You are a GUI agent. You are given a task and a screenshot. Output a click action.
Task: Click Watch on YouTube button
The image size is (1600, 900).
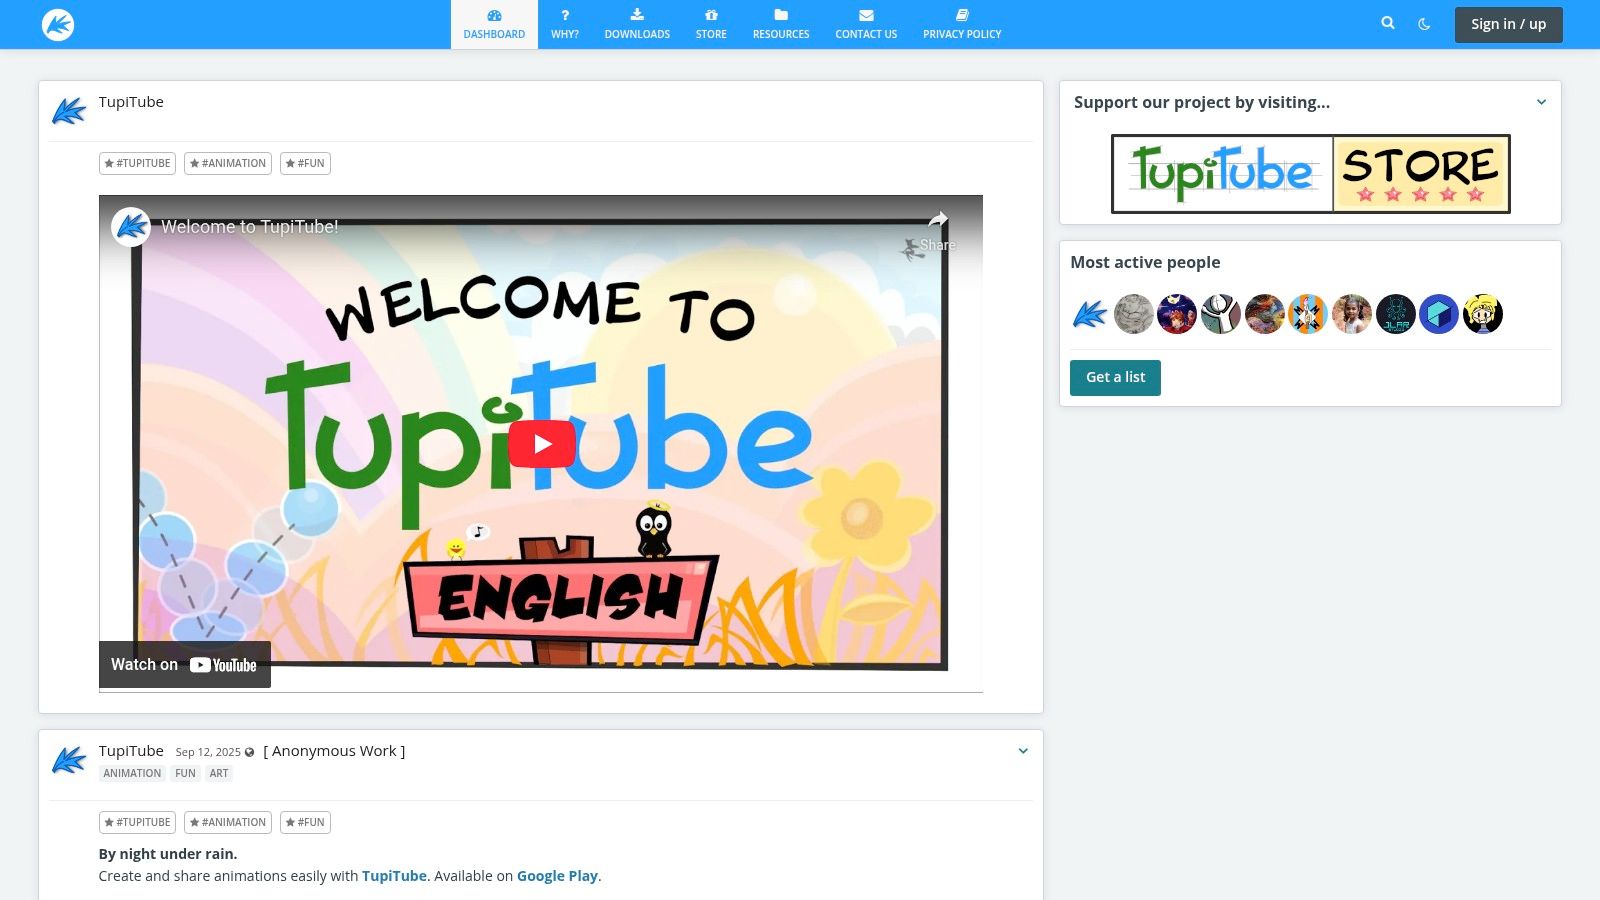click(185, 665)
